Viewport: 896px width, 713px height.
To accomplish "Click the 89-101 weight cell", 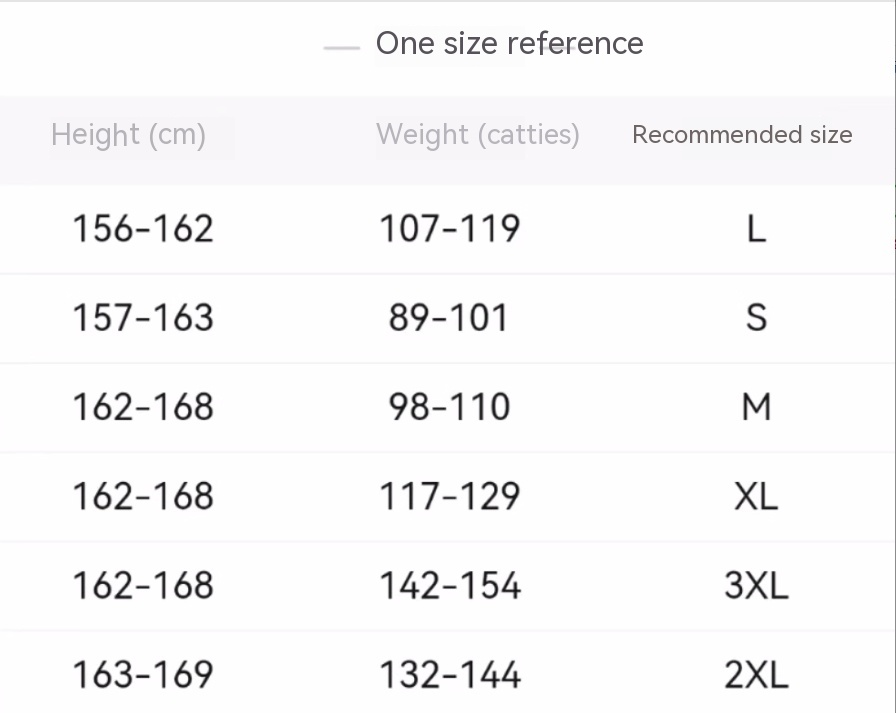I will (450, 318).
